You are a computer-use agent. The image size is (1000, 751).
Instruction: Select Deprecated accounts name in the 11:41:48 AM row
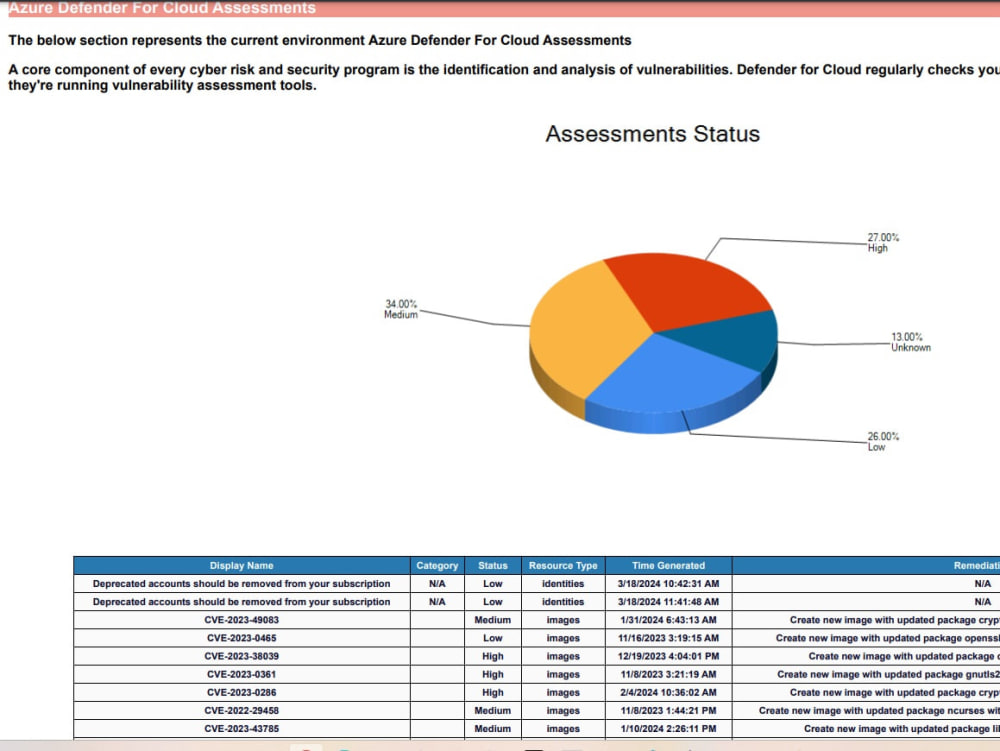click(242, 601)
